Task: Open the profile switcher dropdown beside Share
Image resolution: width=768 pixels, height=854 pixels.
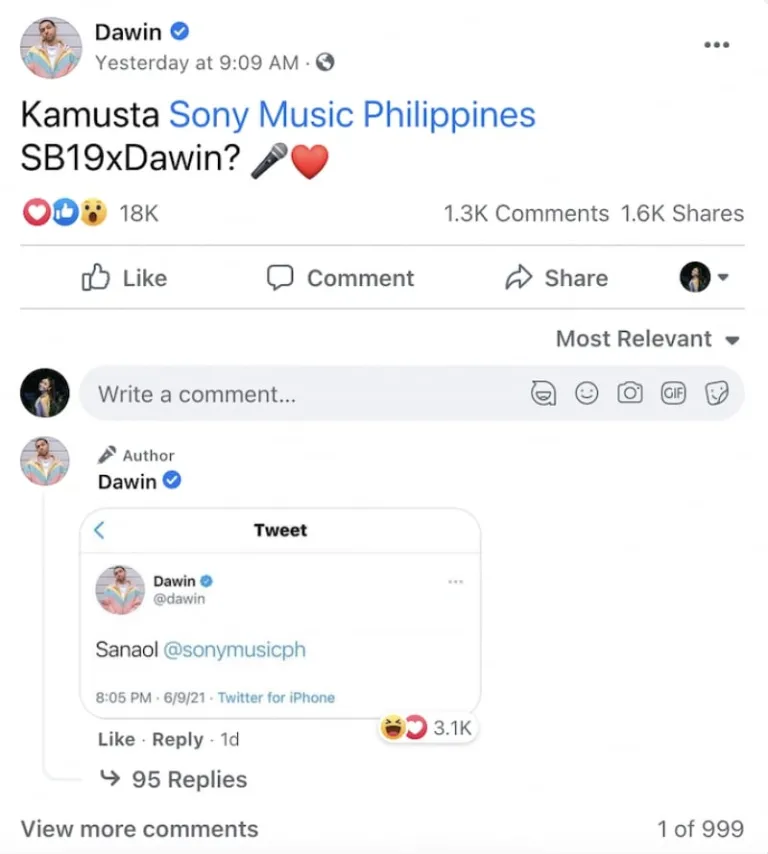Action: coord(705,278)
